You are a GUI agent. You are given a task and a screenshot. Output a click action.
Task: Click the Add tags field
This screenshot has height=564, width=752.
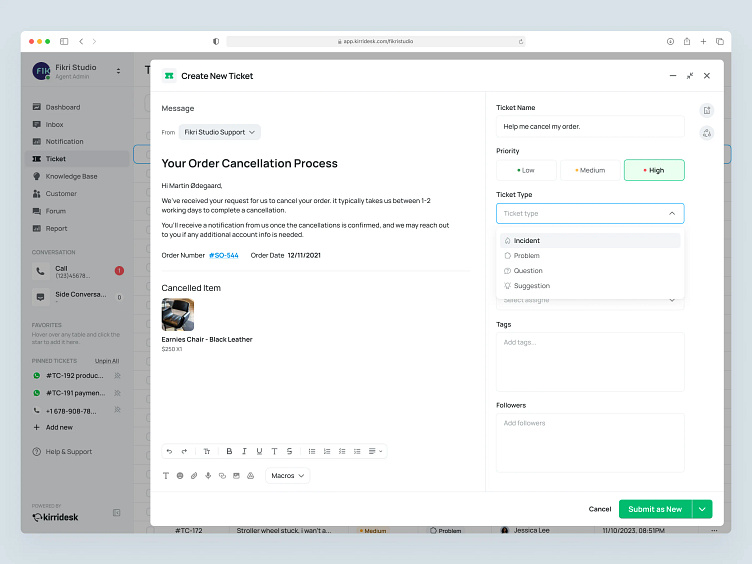pyautogui.click(x=590, y=362)
